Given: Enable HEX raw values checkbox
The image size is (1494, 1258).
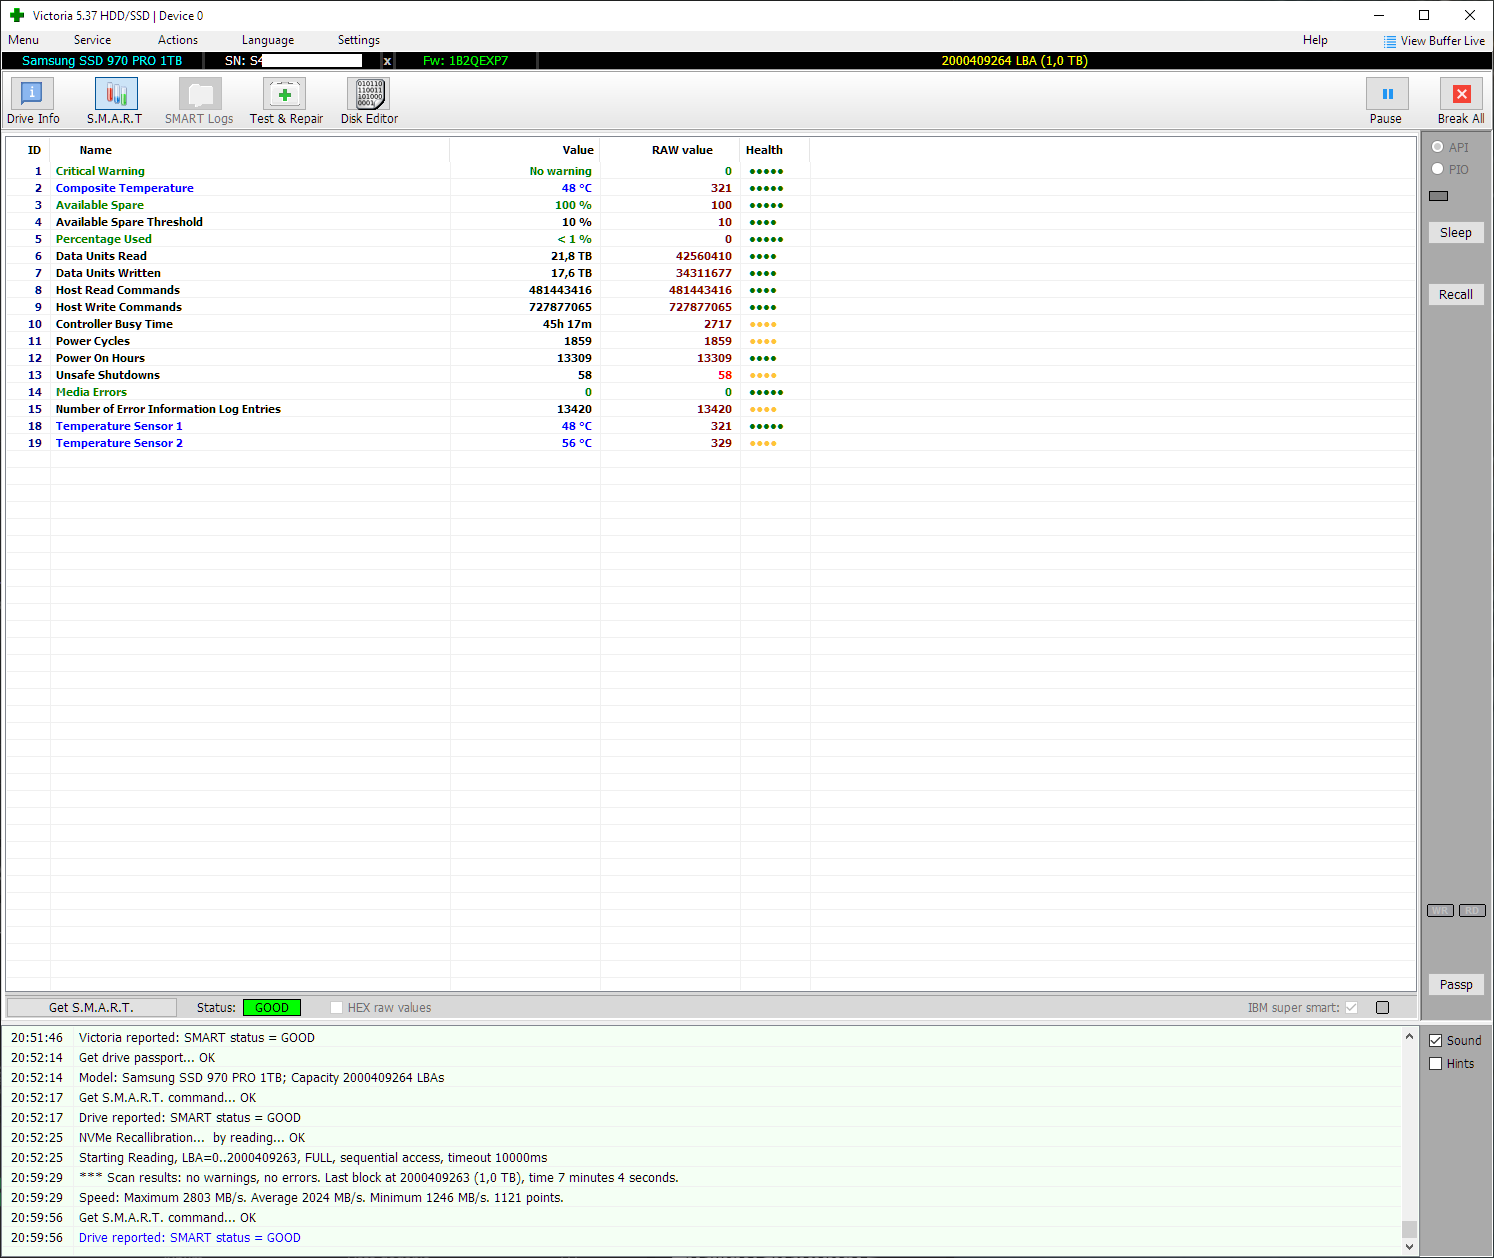Looking at the screenshot, I should [x=337, y=1007].
